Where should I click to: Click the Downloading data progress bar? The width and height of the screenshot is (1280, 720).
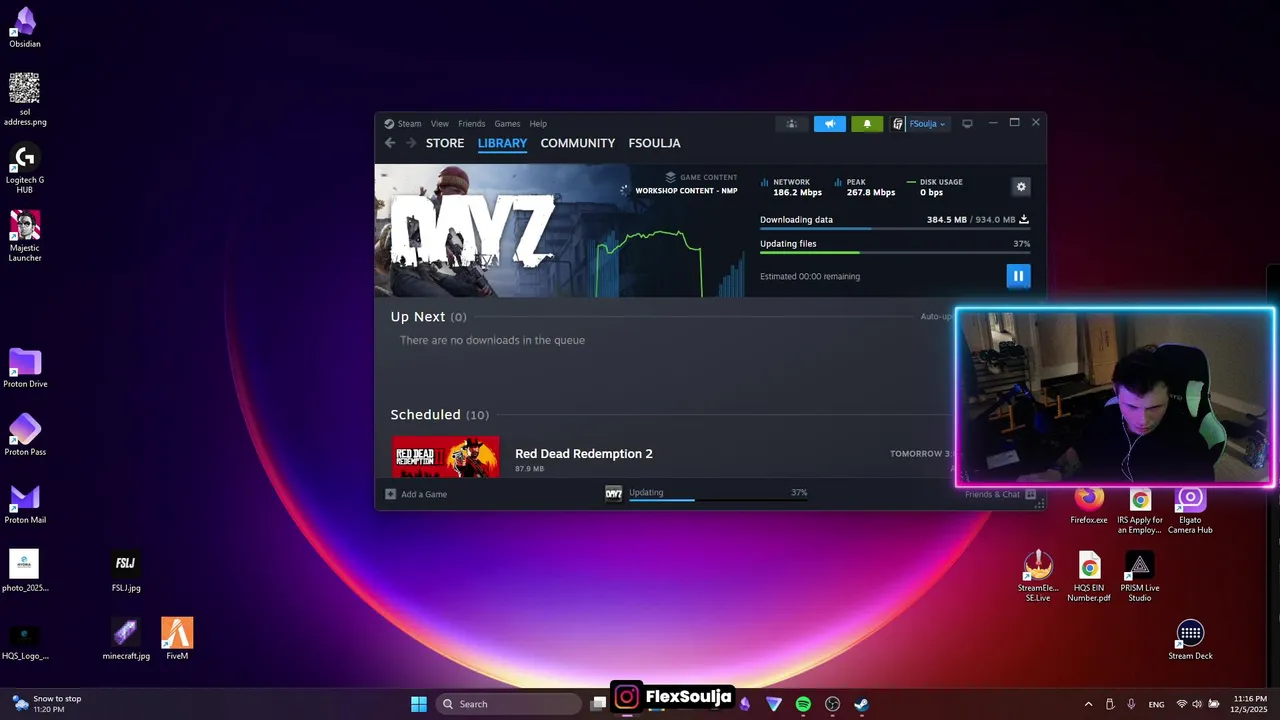pyautogui.click(x=895, y=230)
